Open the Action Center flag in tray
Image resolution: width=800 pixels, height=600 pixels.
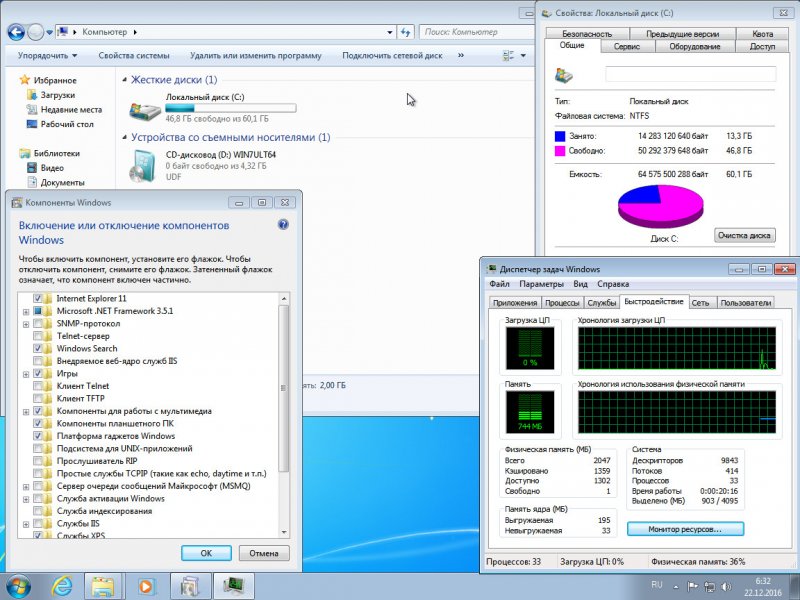tap(692, 587)
